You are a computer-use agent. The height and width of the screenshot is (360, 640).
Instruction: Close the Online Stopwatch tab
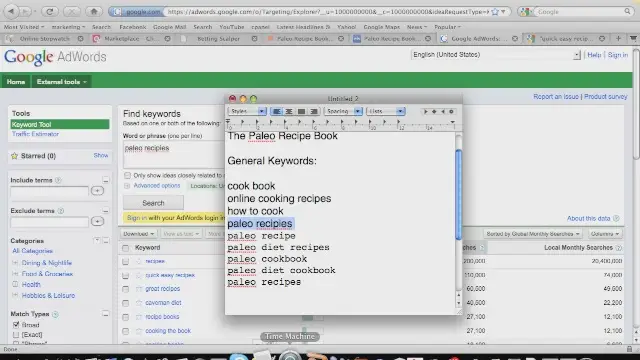[x=80, y=38]
